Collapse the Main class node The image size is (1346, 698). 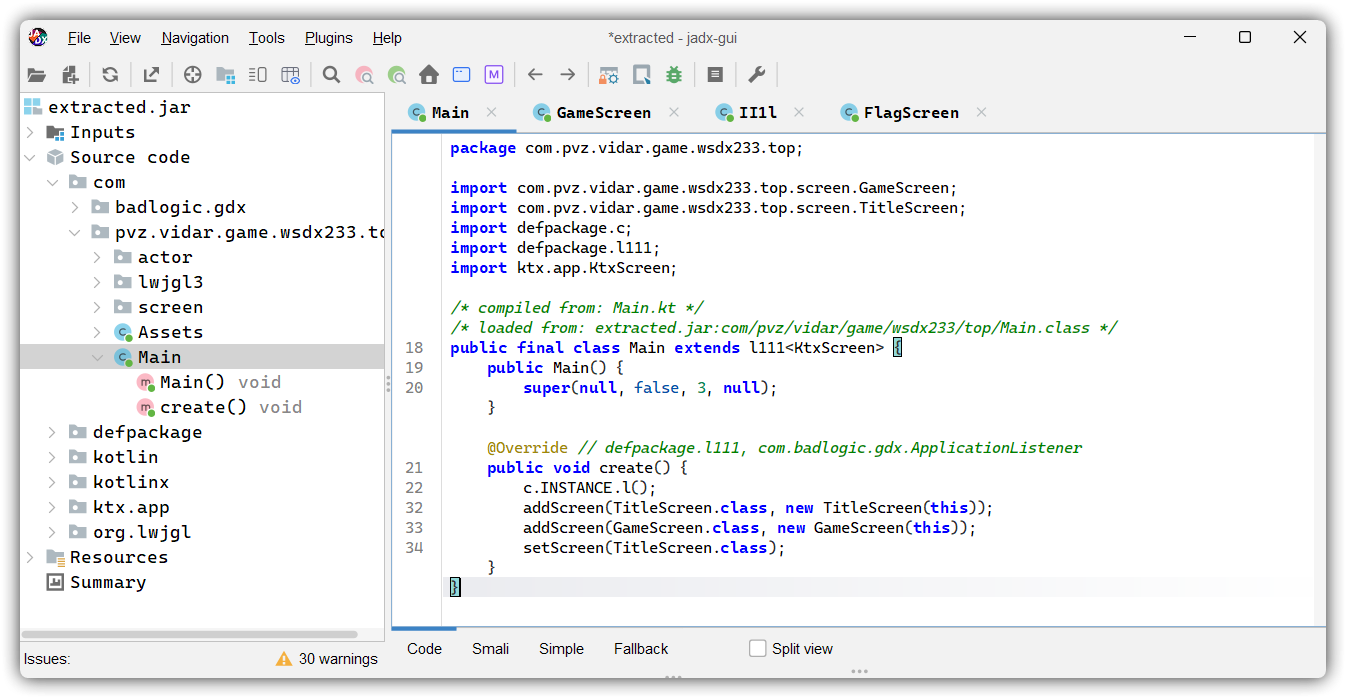click(98, 357)
